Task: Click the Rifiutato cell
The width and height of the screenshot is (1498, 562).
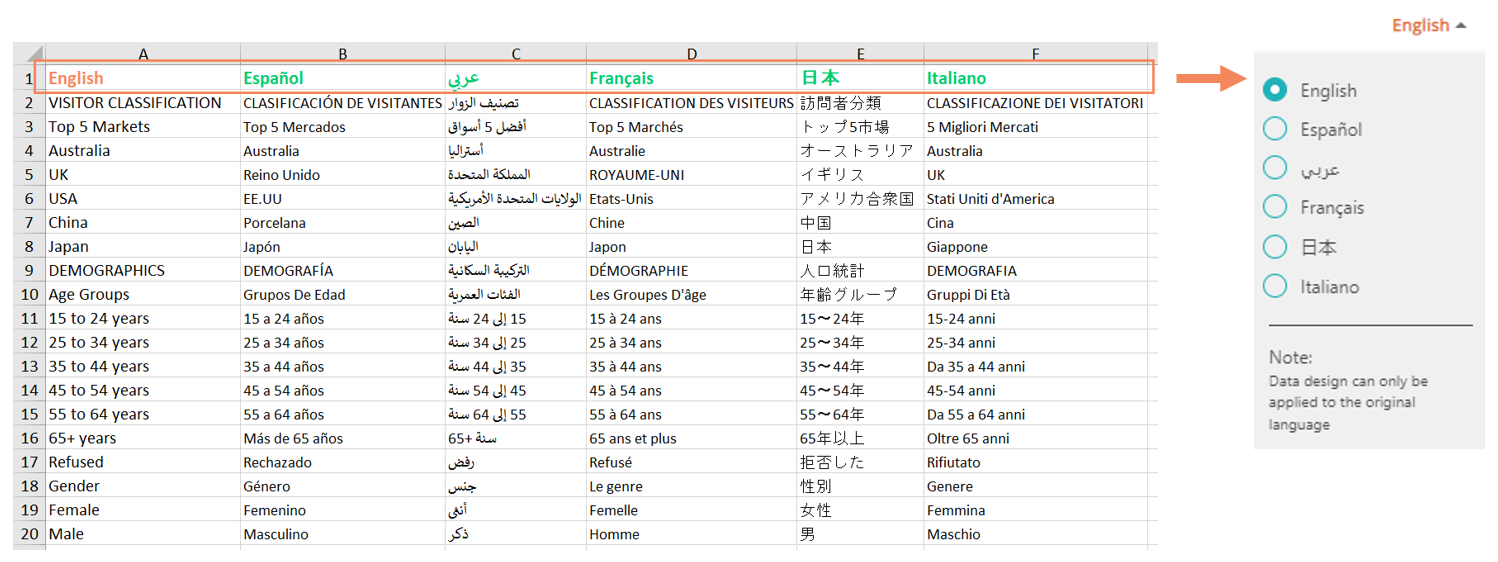Action: [1035, 462]
